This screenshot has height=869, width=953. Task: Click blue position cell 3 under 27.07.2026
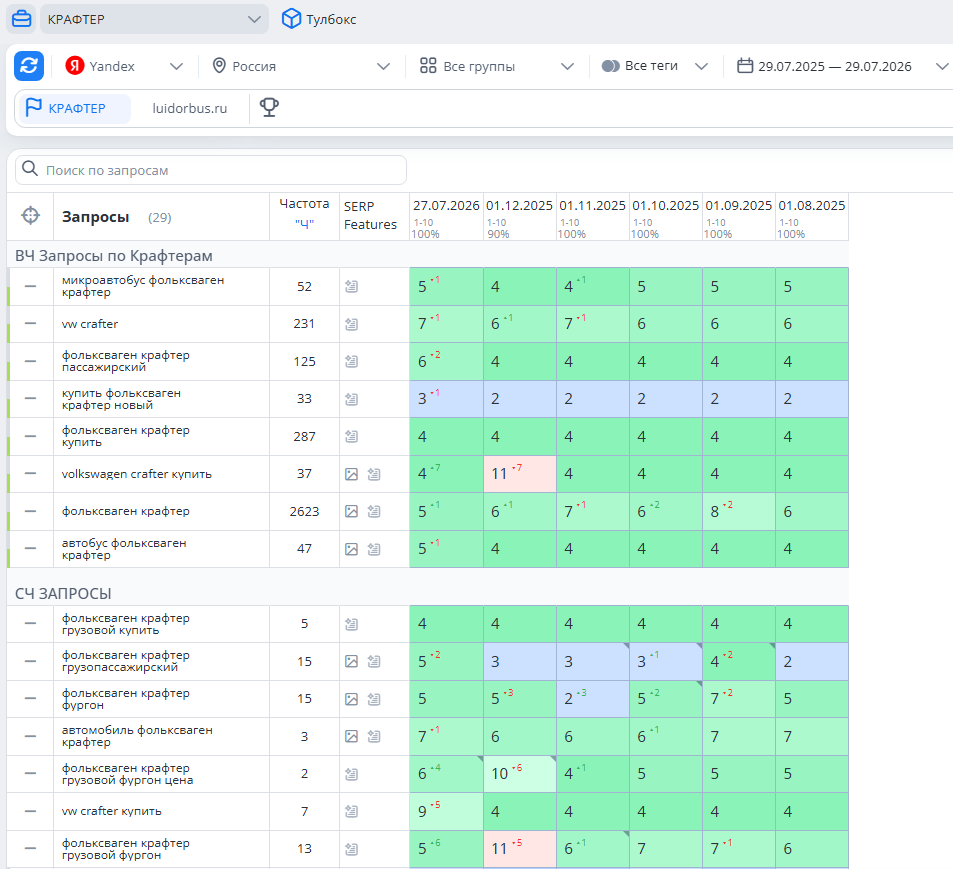(446, 399)
